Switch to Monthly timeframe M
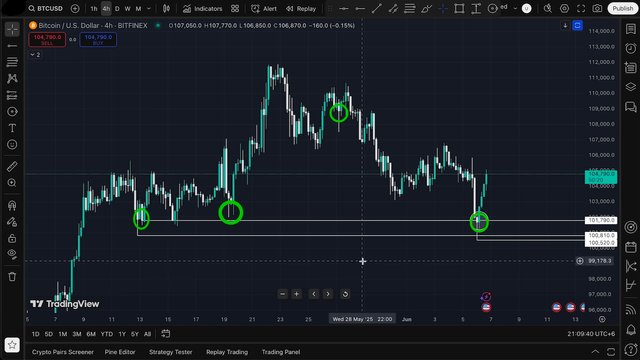The width and height of the screenshot is (640, 360). pos(138,9)
